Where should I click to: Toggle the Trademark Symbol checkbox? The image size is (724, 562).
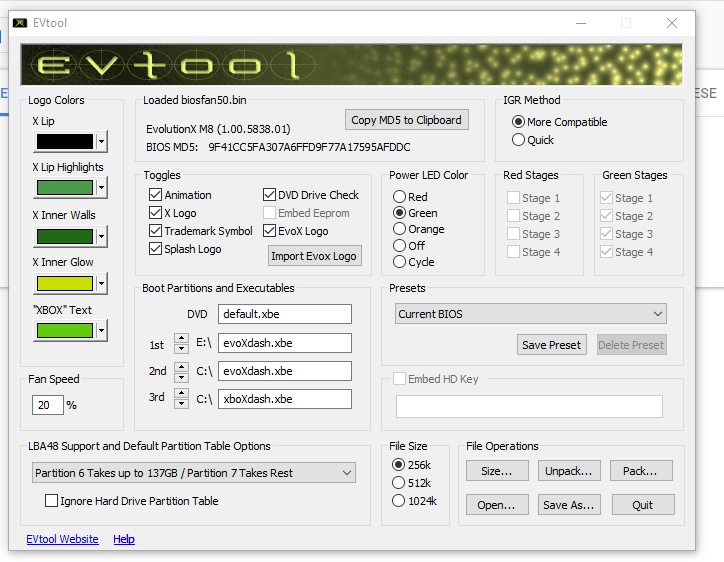201,231
